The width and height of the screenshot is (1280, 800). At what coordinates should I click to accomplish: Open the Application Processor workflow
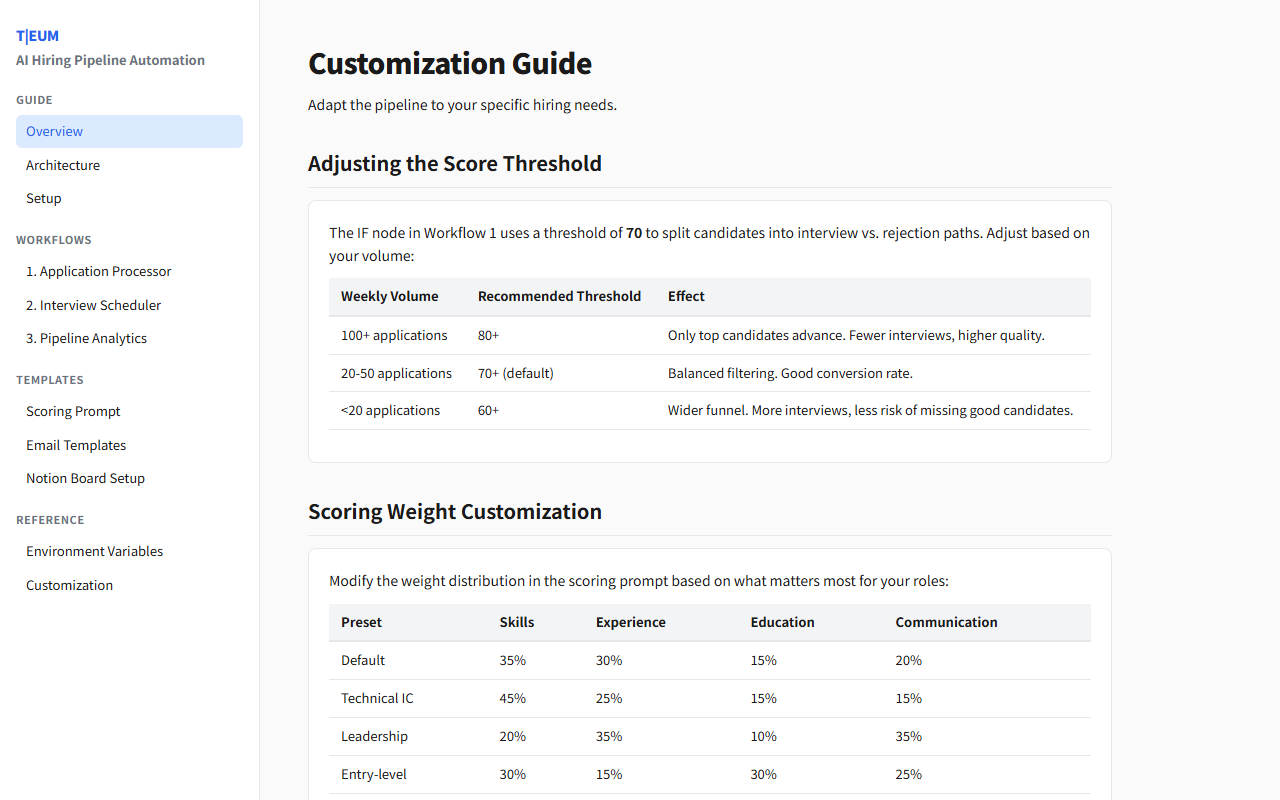click(98, 270)
